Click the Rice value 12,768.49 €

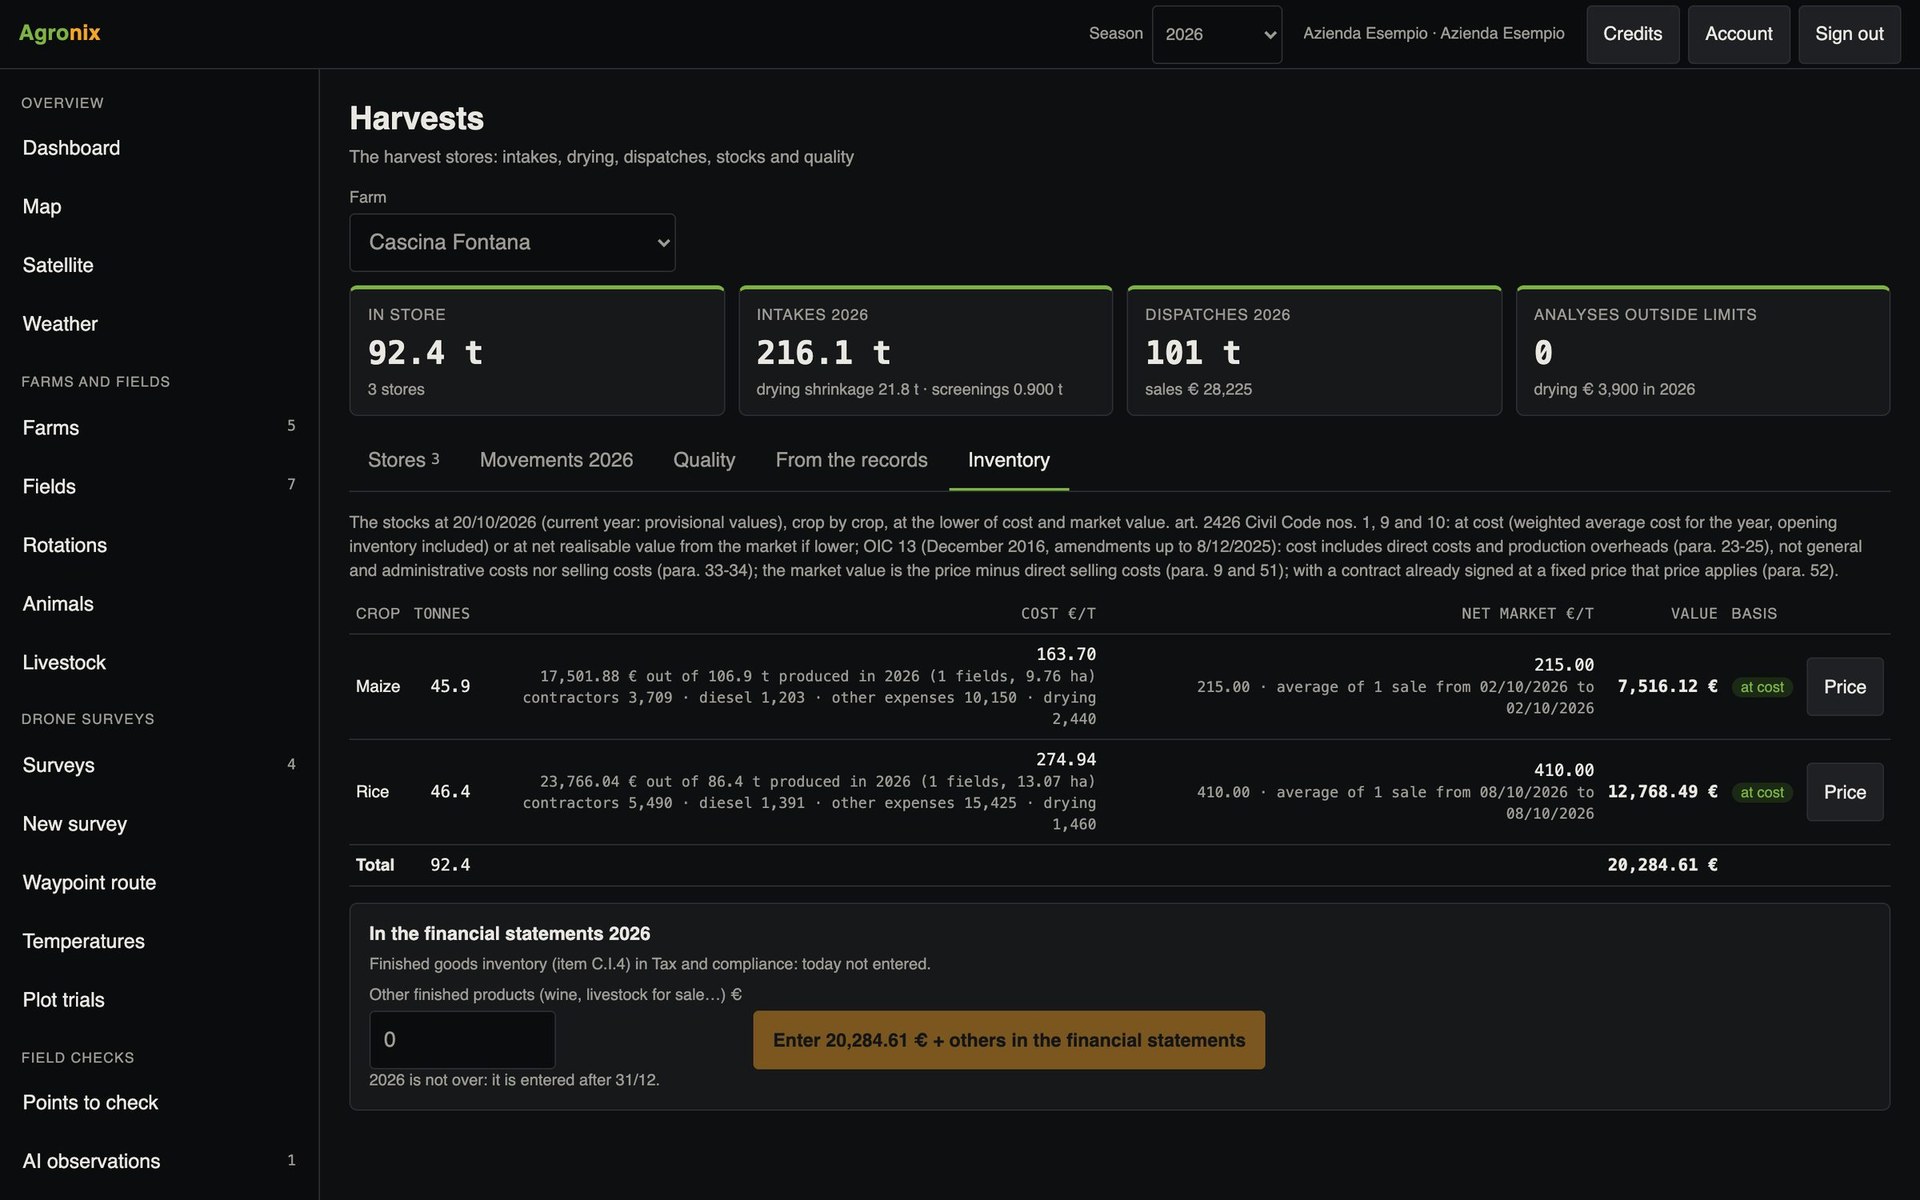[x=1662, y=791]
